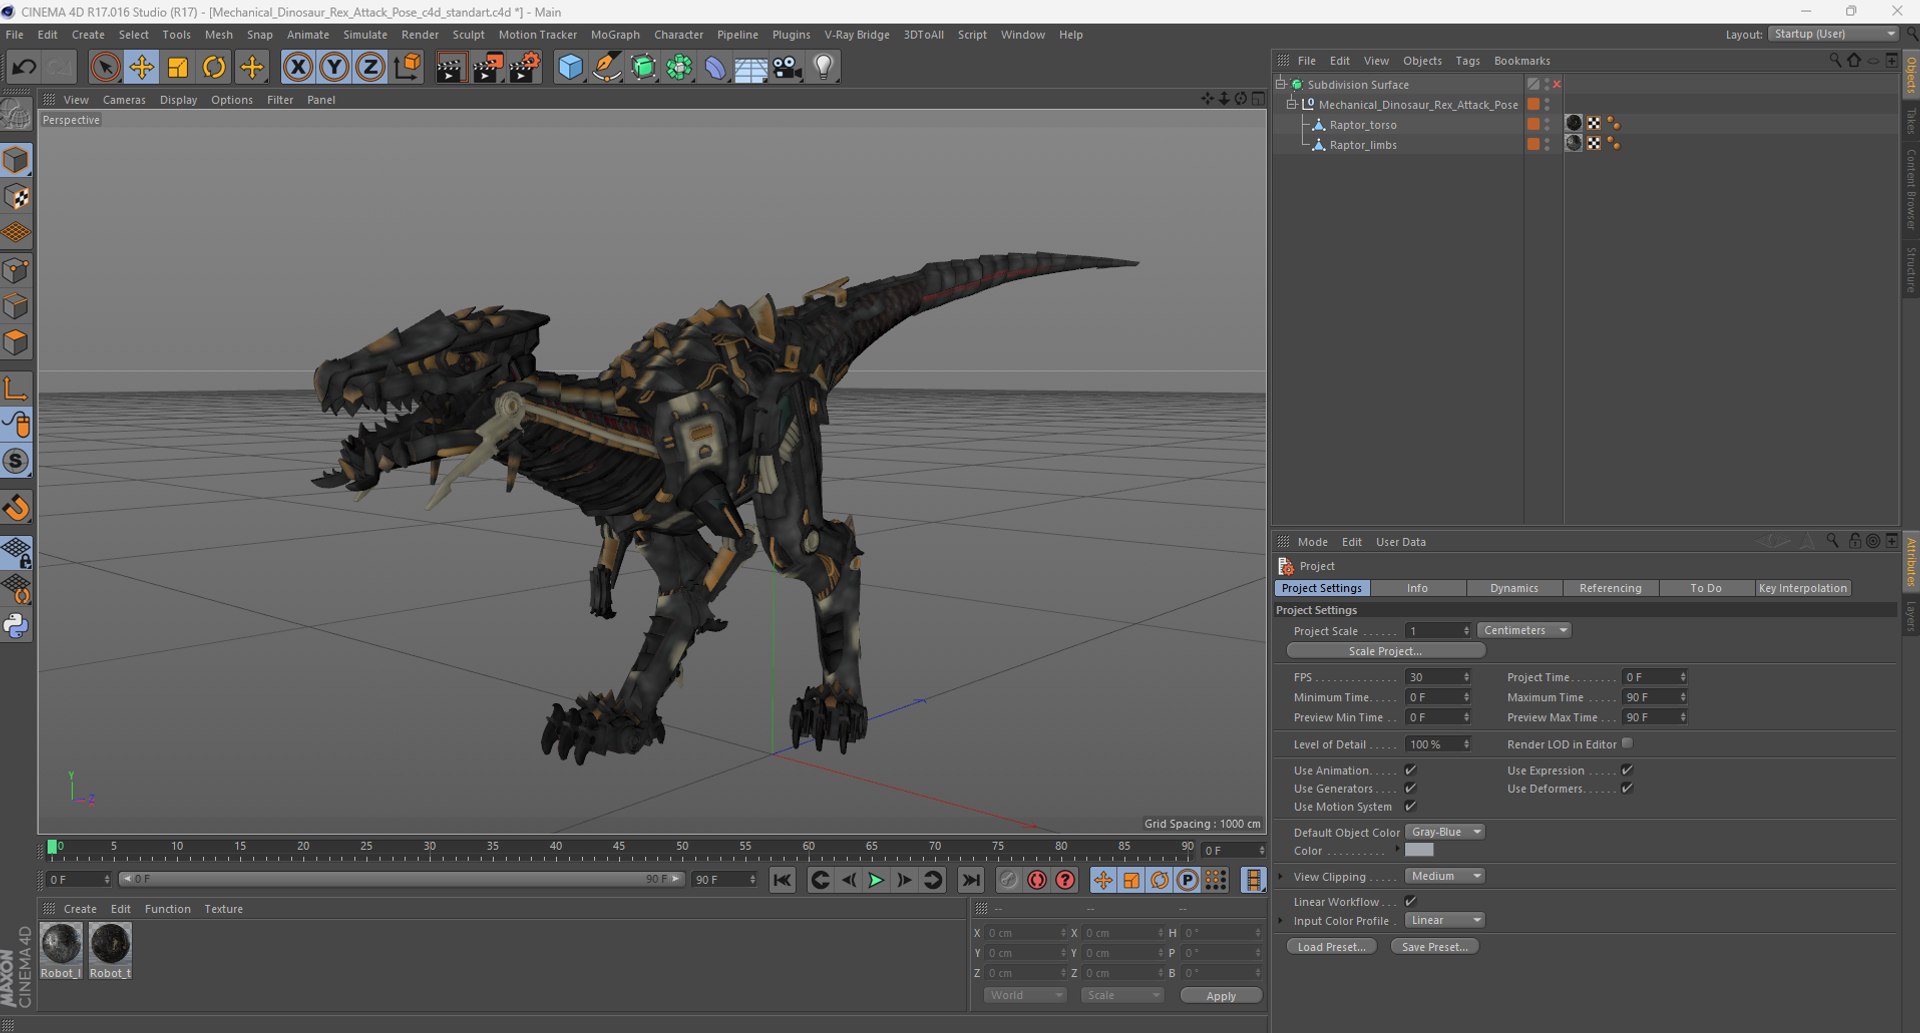This screenshot has height=1033, width=1920.
Task: Open the Cameras viewport menu
Action: click(x=124, y=100)
